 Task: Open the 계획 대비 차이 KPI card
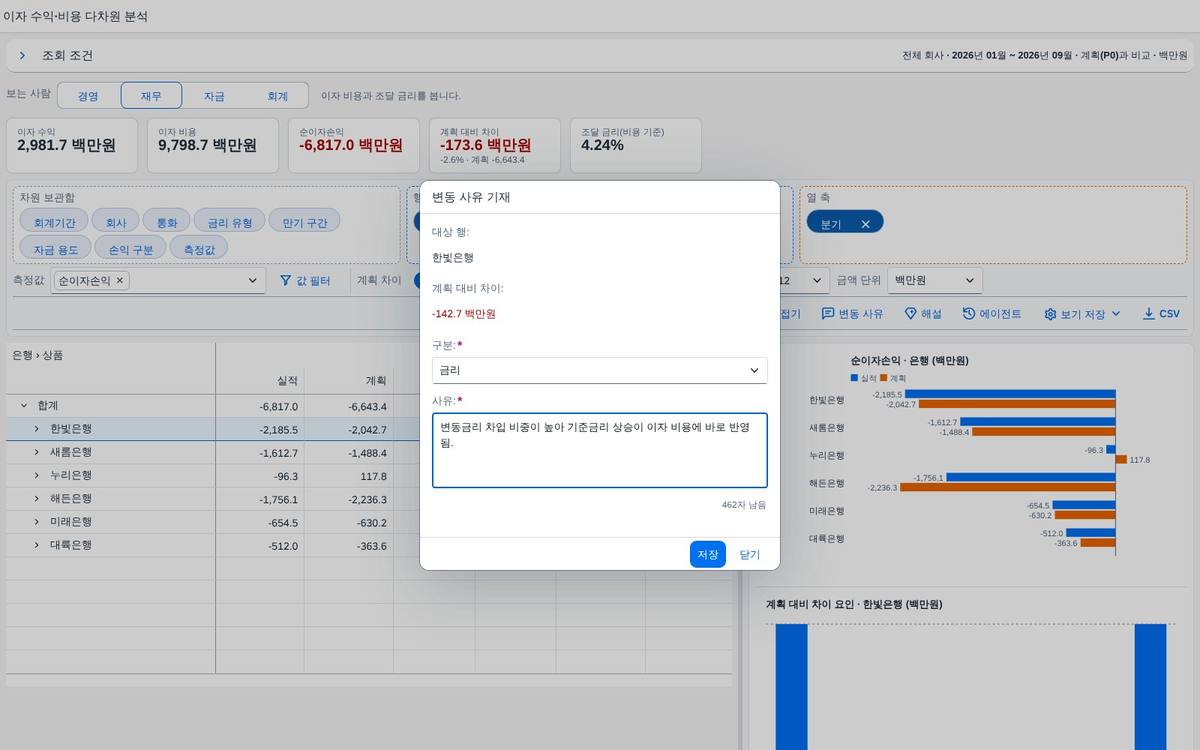pos(496,144)
